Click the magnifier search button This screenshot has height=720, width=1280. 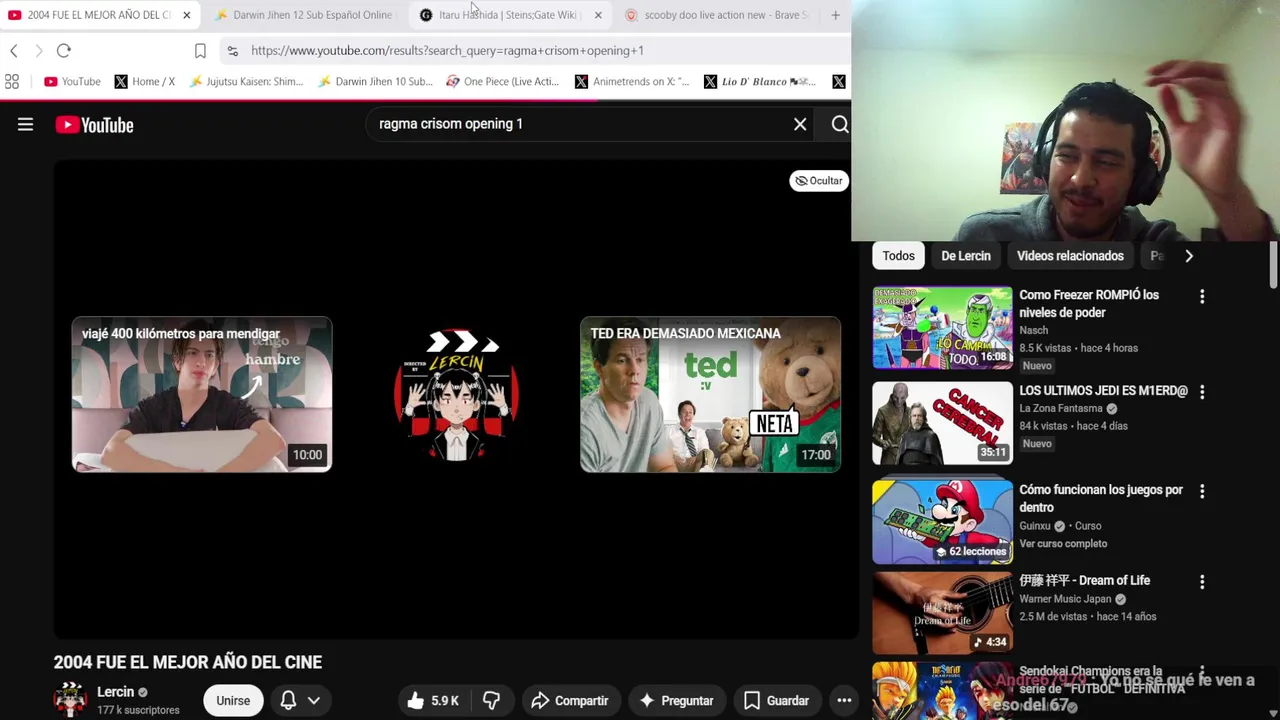coord(840,124)
